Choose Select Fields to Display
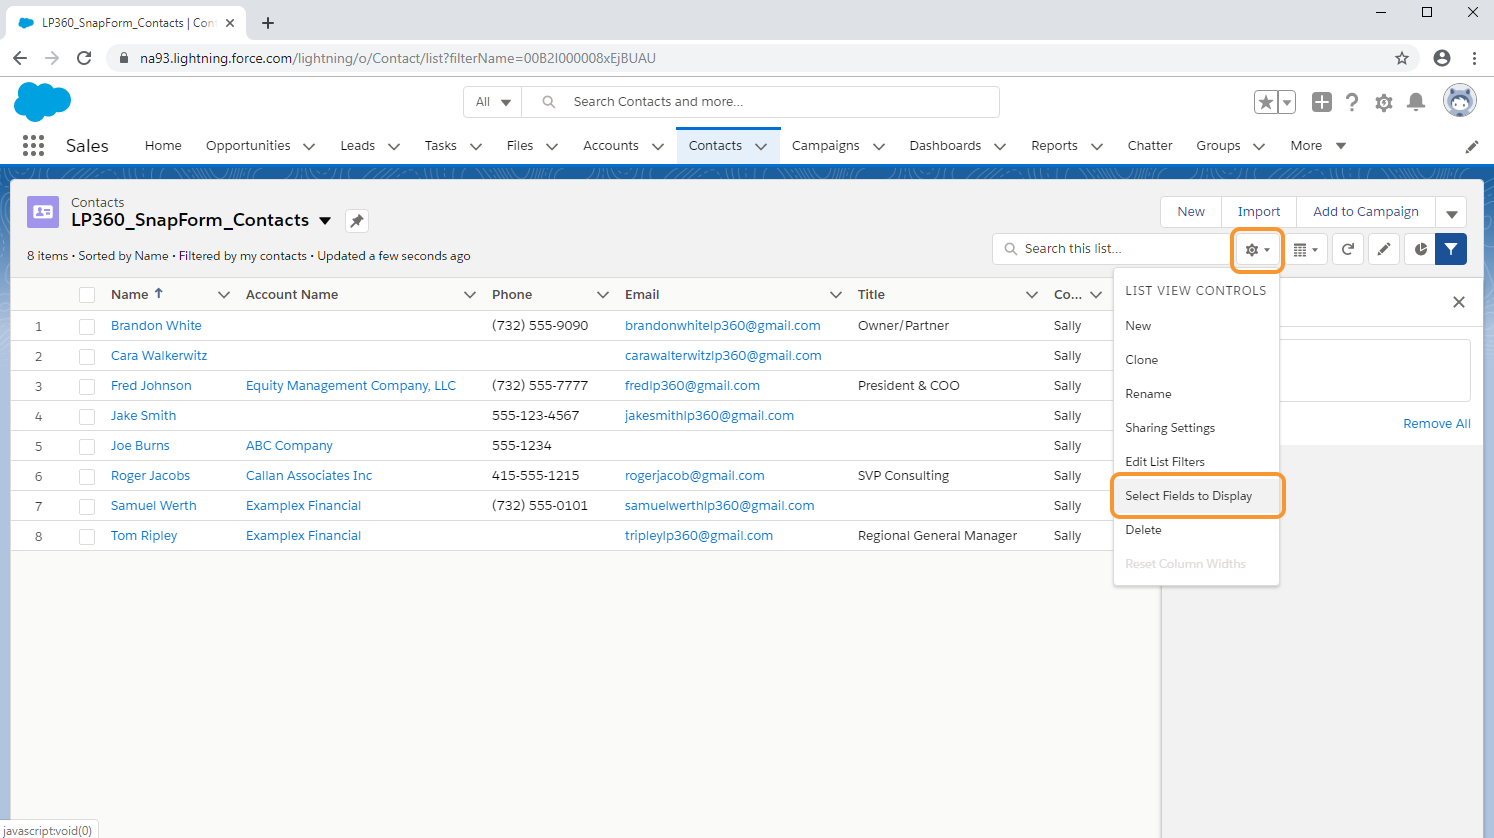Viewport: 1494px width, 838px height. [x=1196, y=496]
